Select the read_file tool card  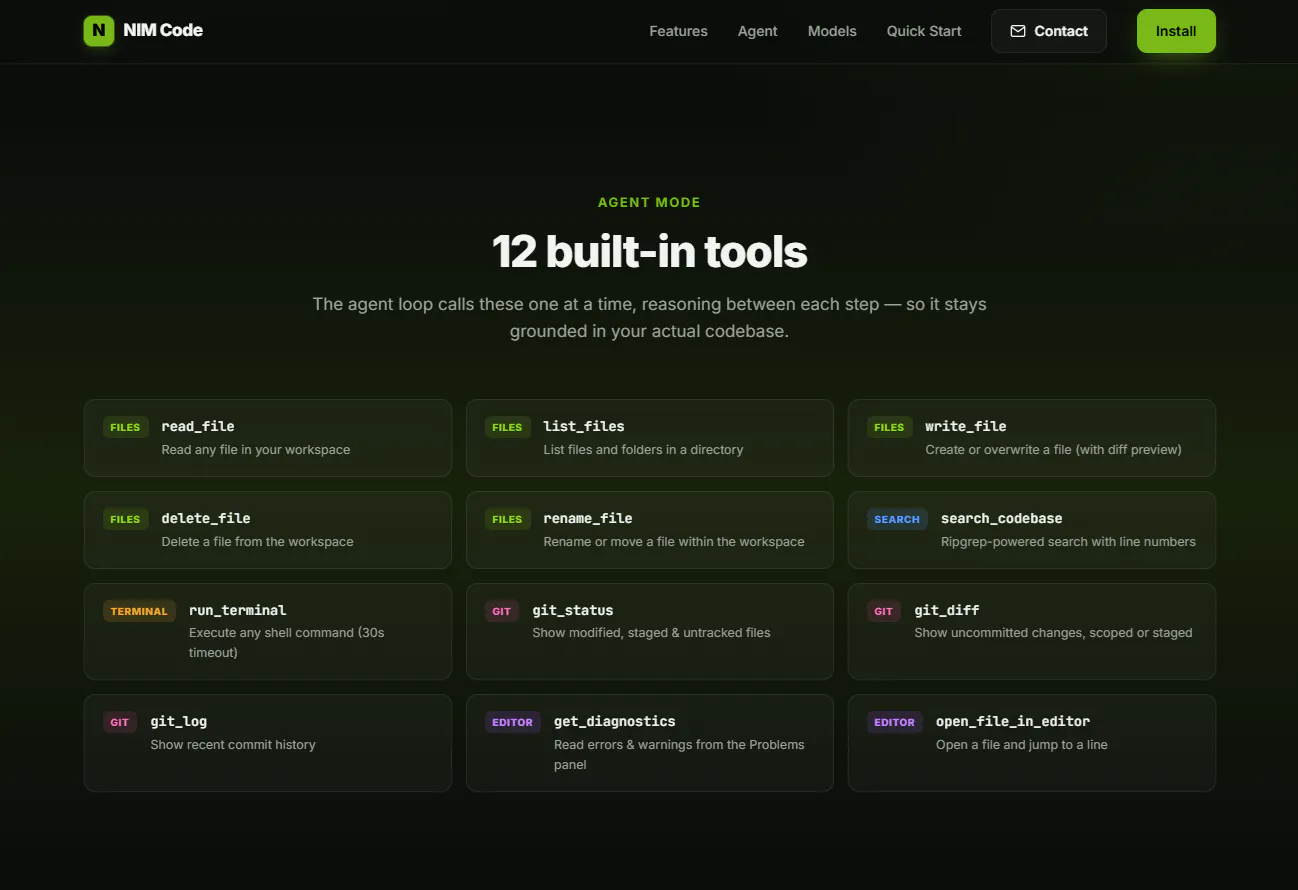tap(268, 438)
